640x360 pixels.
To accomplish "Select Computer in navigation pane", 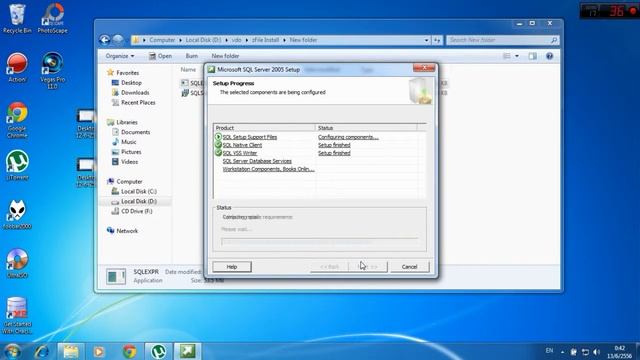I will [x=129, y=181].
